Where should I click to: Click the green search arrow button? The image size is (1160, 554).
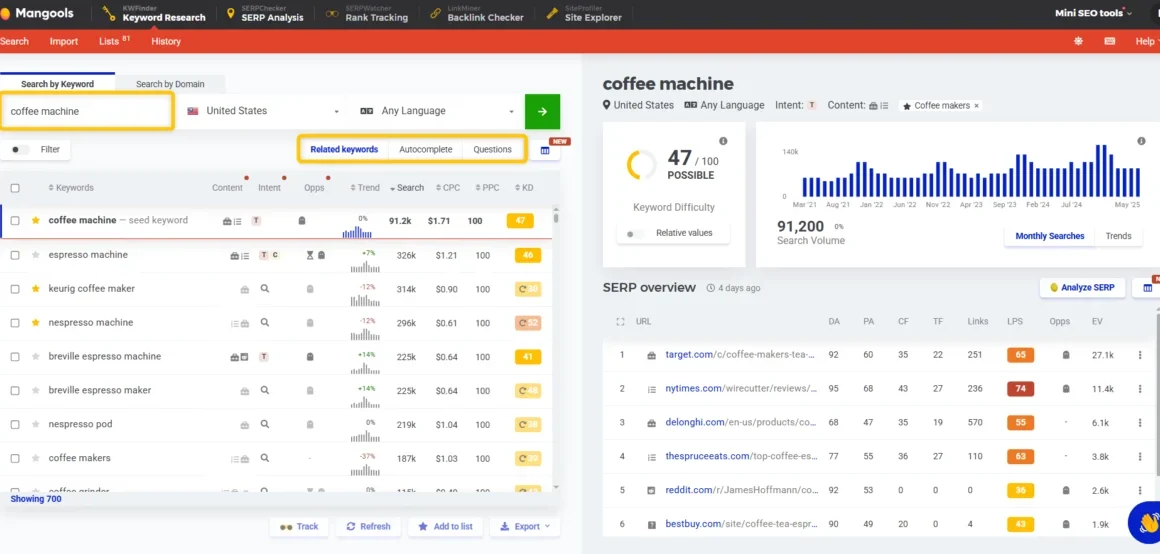542,111
